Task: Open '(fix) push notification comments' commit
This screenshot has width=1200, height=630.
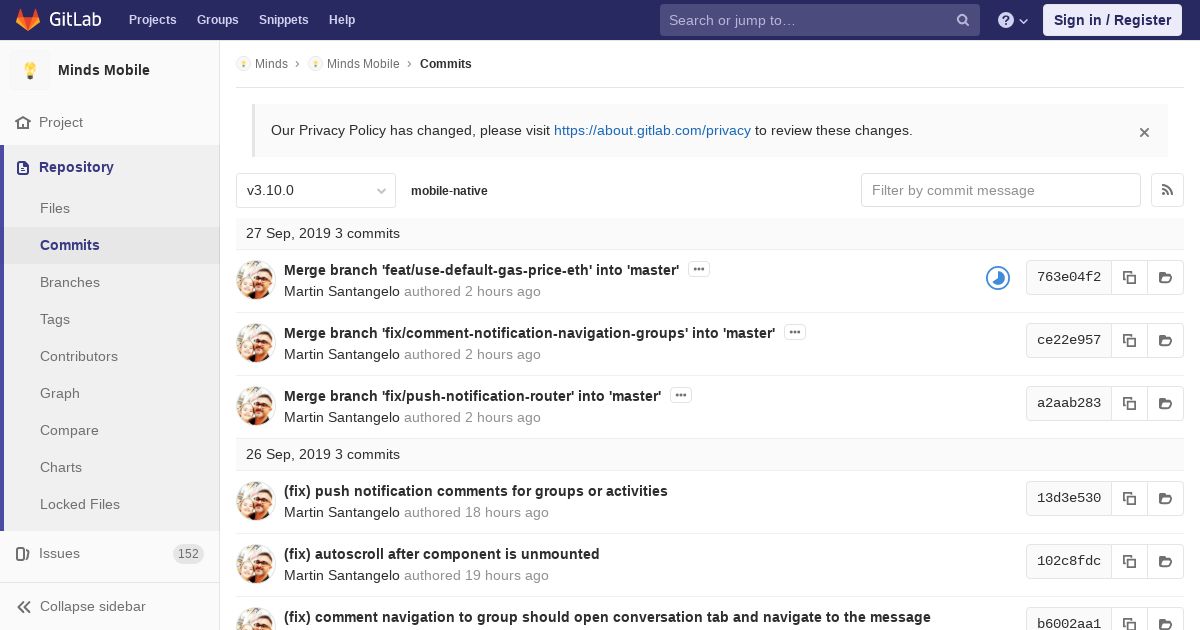Action: click(476, 491)
